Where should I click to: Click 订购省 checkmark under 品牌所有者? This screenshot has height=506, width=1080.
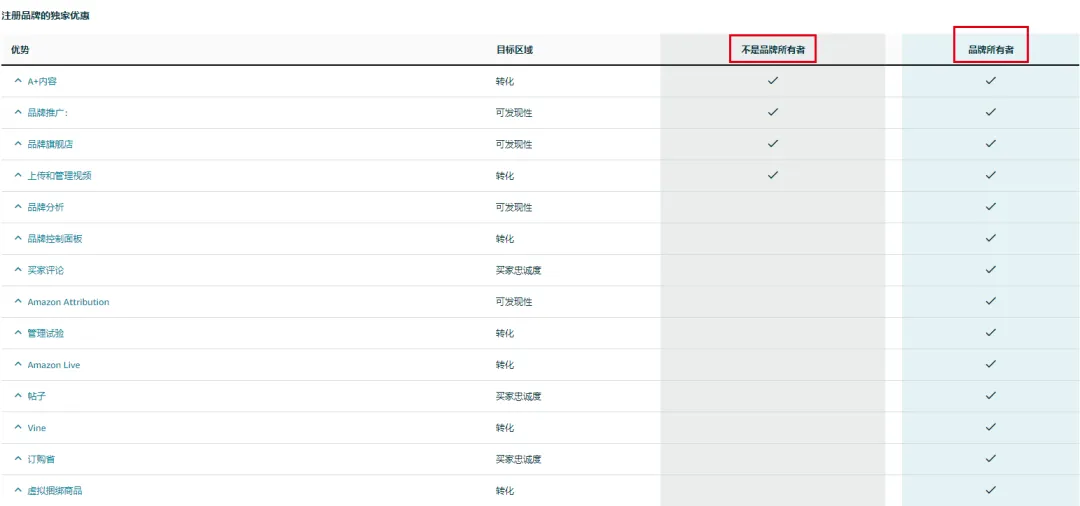[990, 458]
